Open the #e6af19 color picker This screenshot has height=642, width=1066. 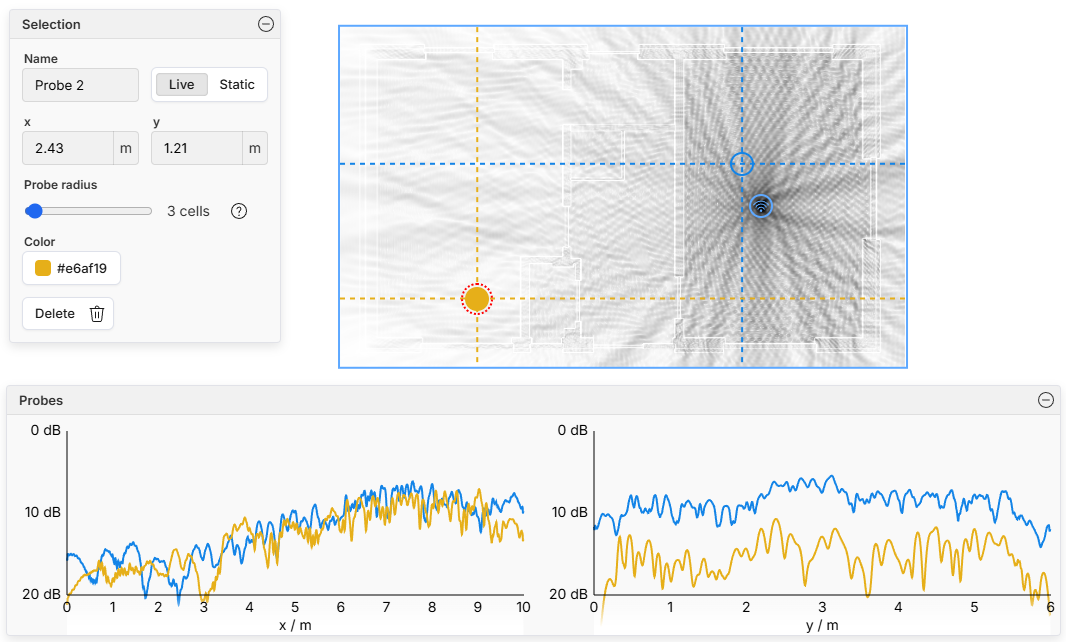coord(71,268)
